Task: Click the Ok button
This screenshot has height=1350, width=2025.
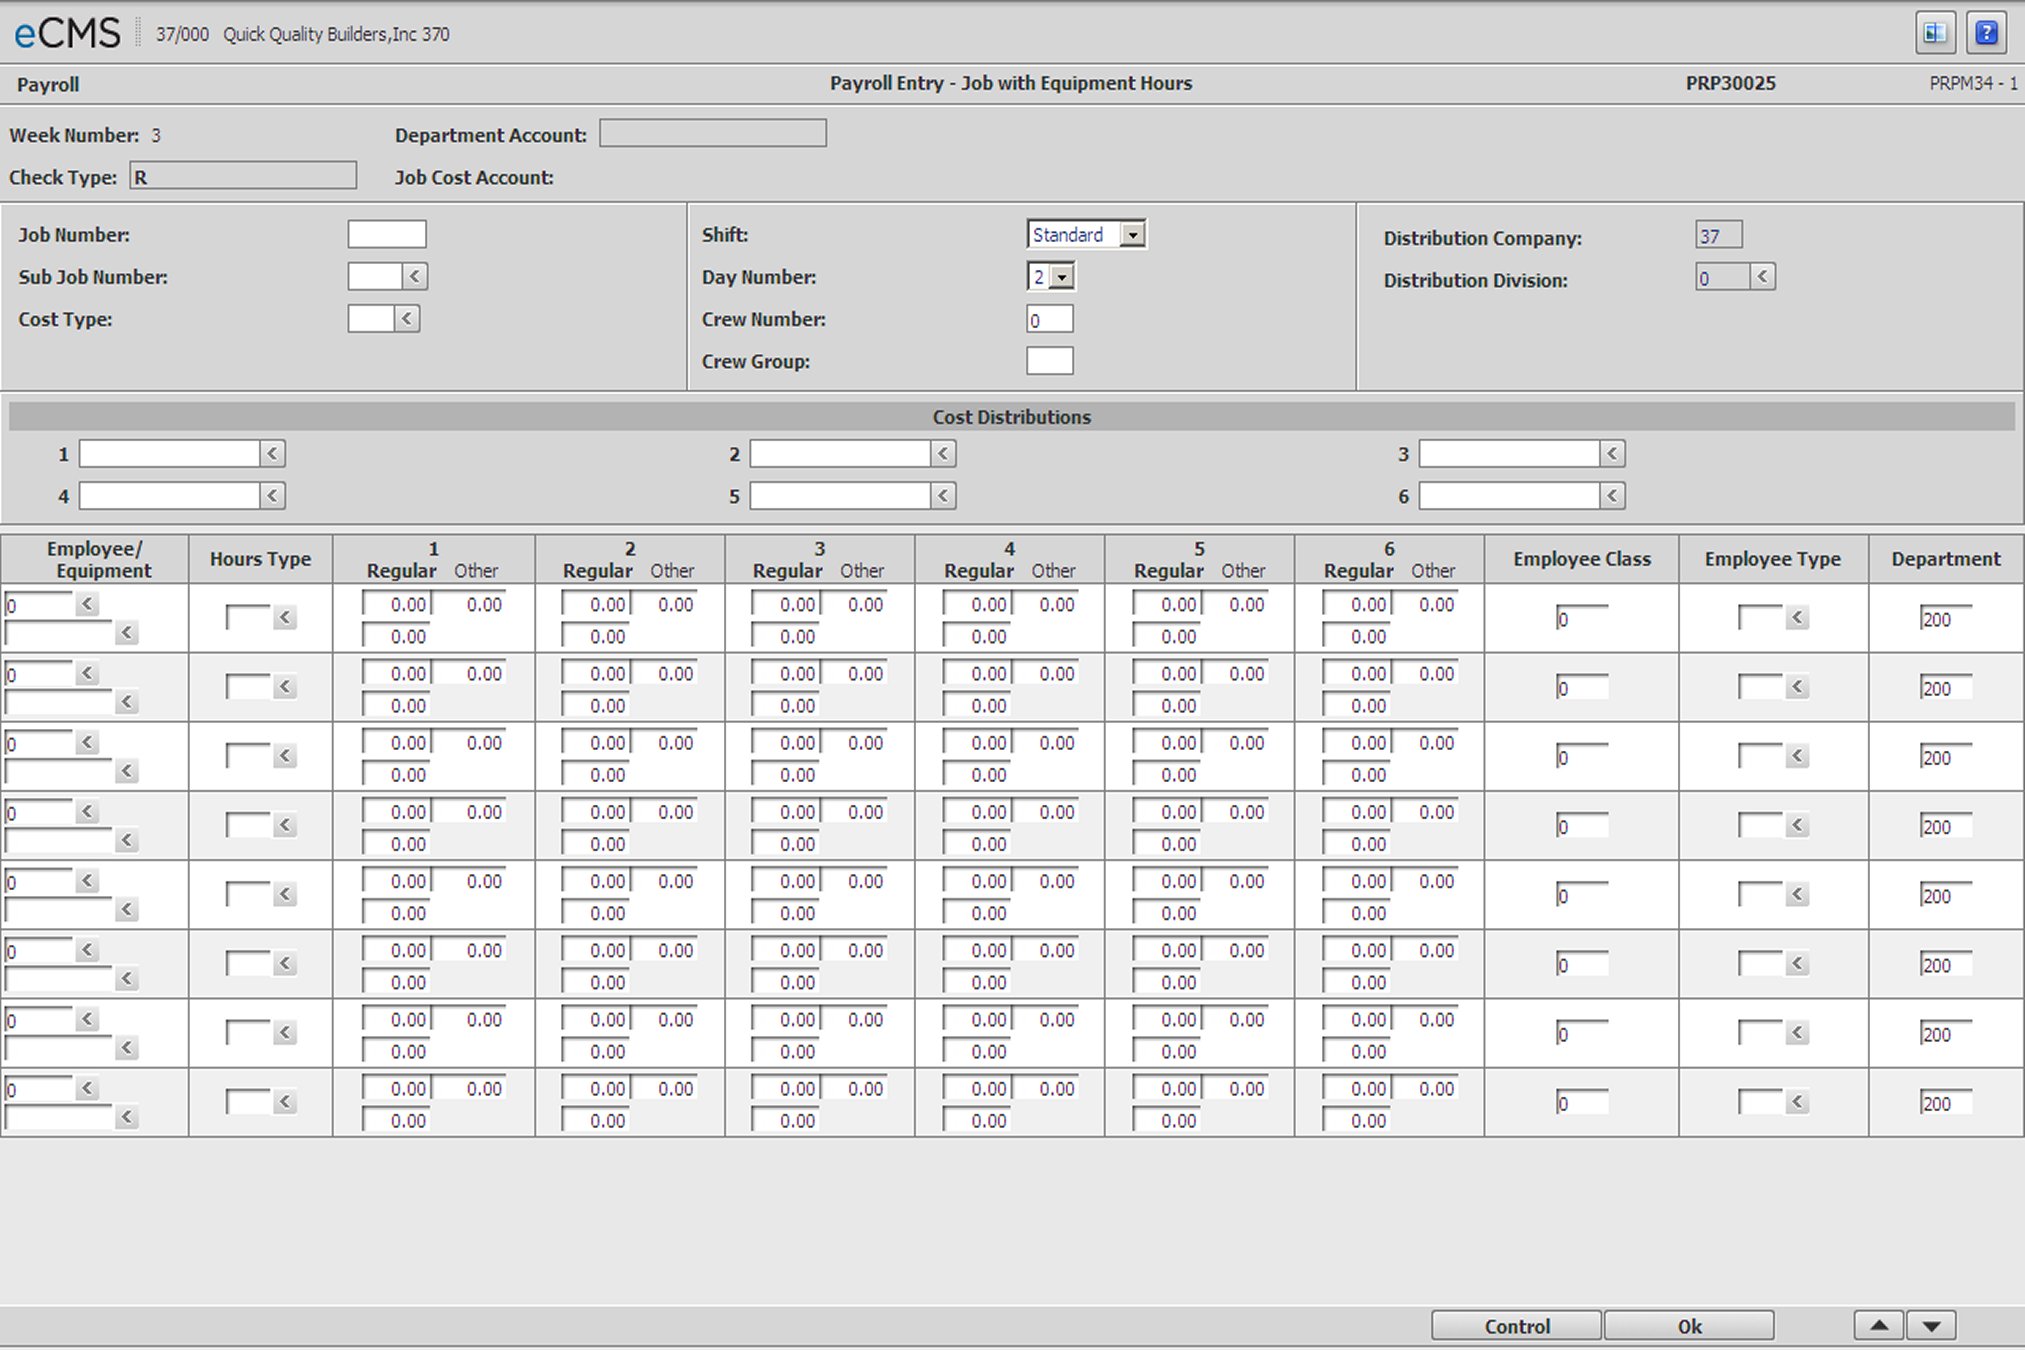Action: (1689, 1326)
